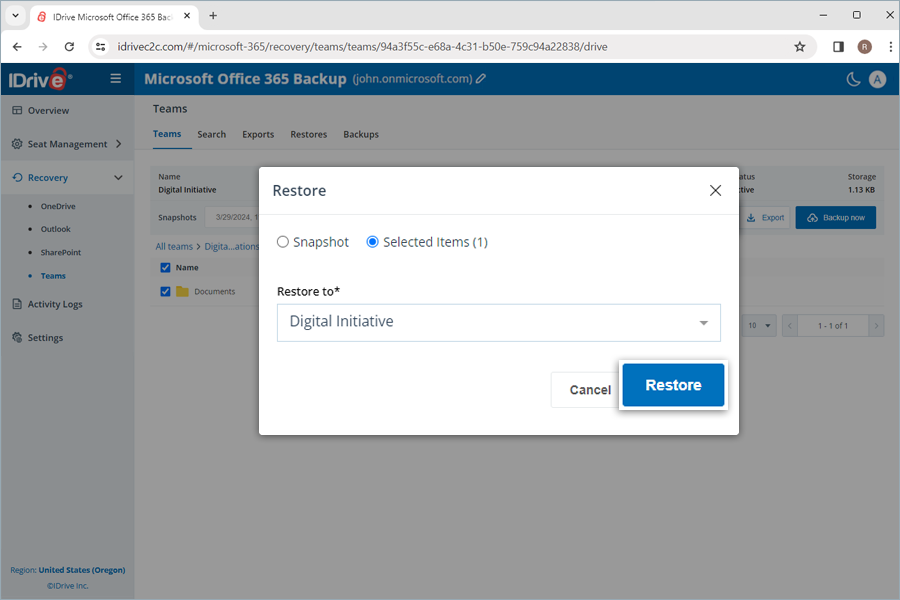Expand Seat Management chevron
Screen dimensions: 900x600
[119, 144]
